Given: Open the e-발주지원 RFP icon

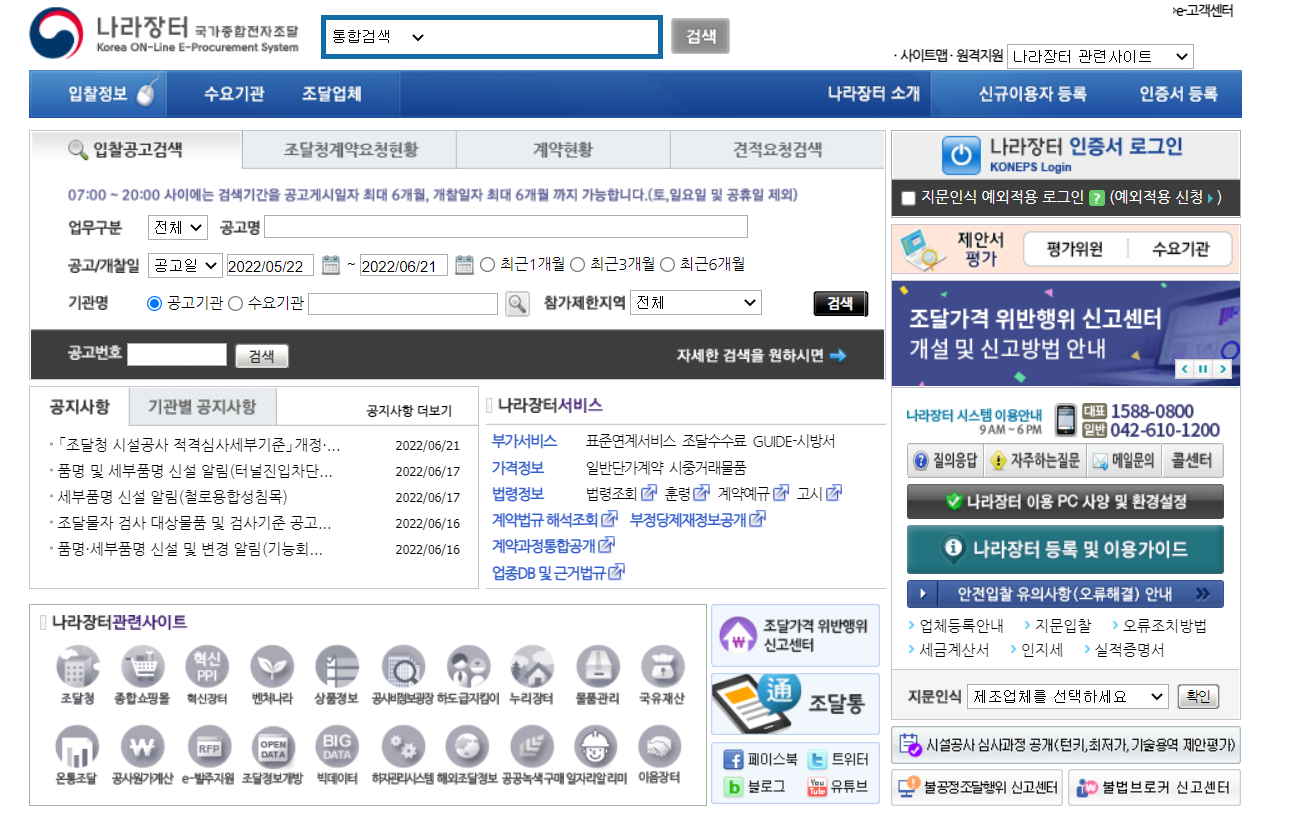Looking at the screenshot, I should point(208,746).
